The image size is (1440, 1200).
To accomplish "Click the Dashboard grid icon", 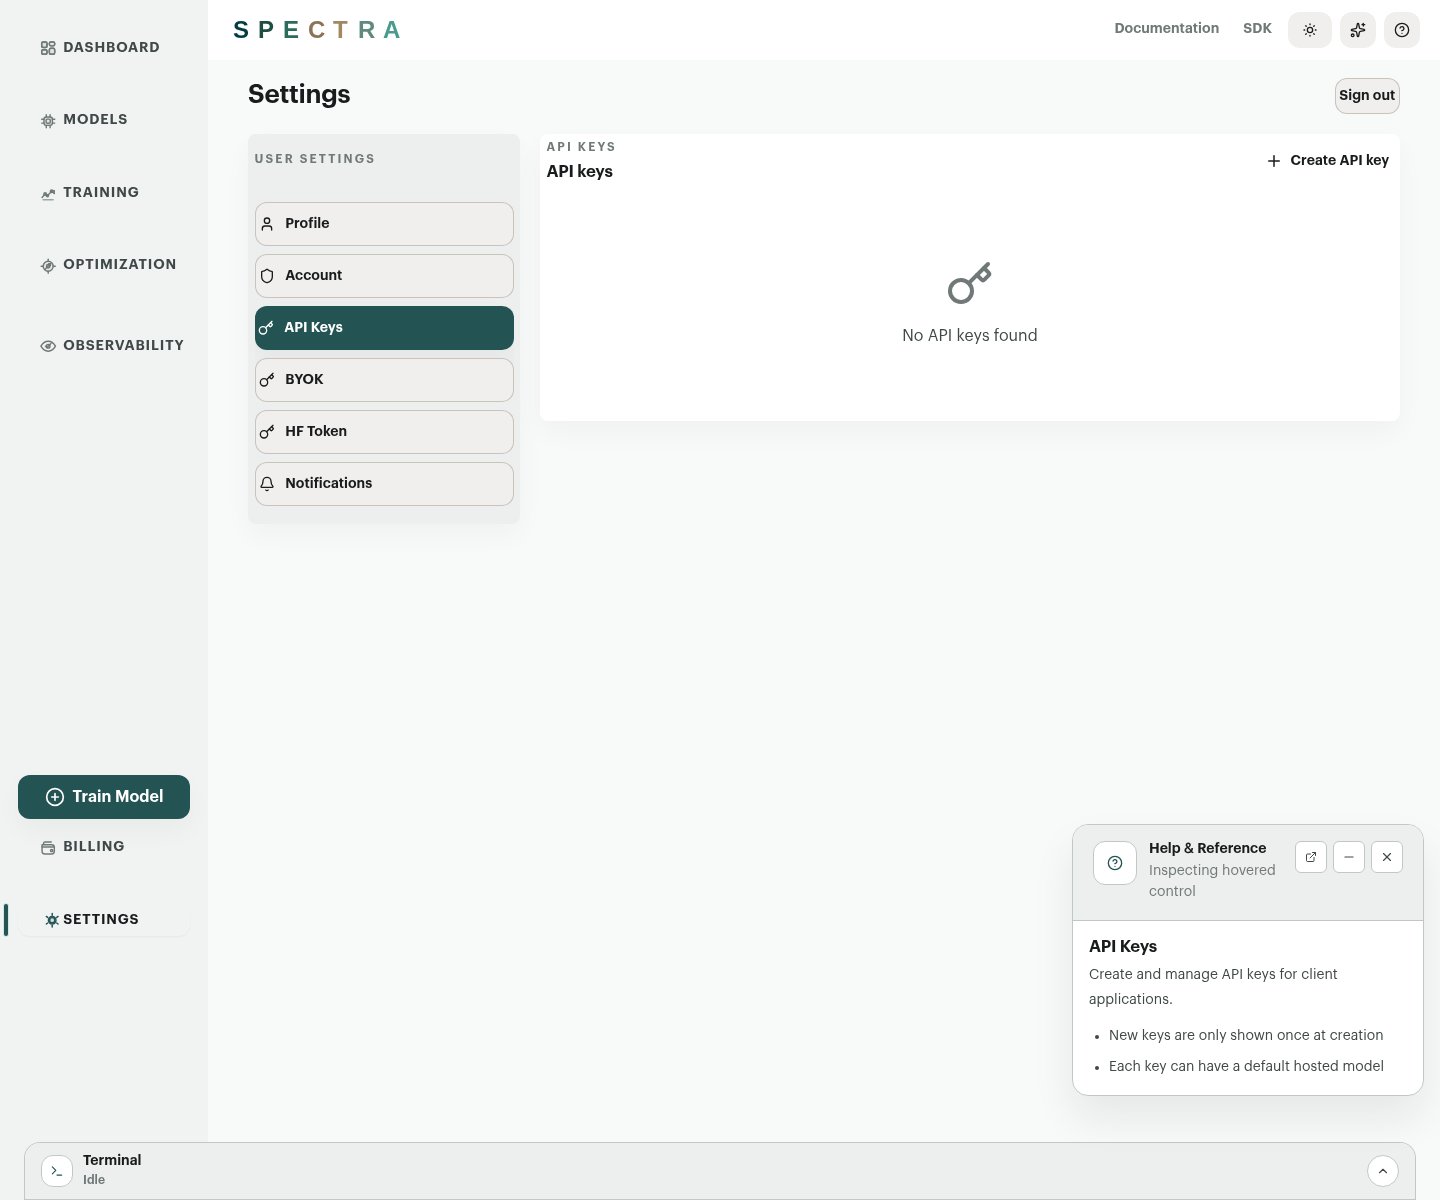I will (48, 48).
